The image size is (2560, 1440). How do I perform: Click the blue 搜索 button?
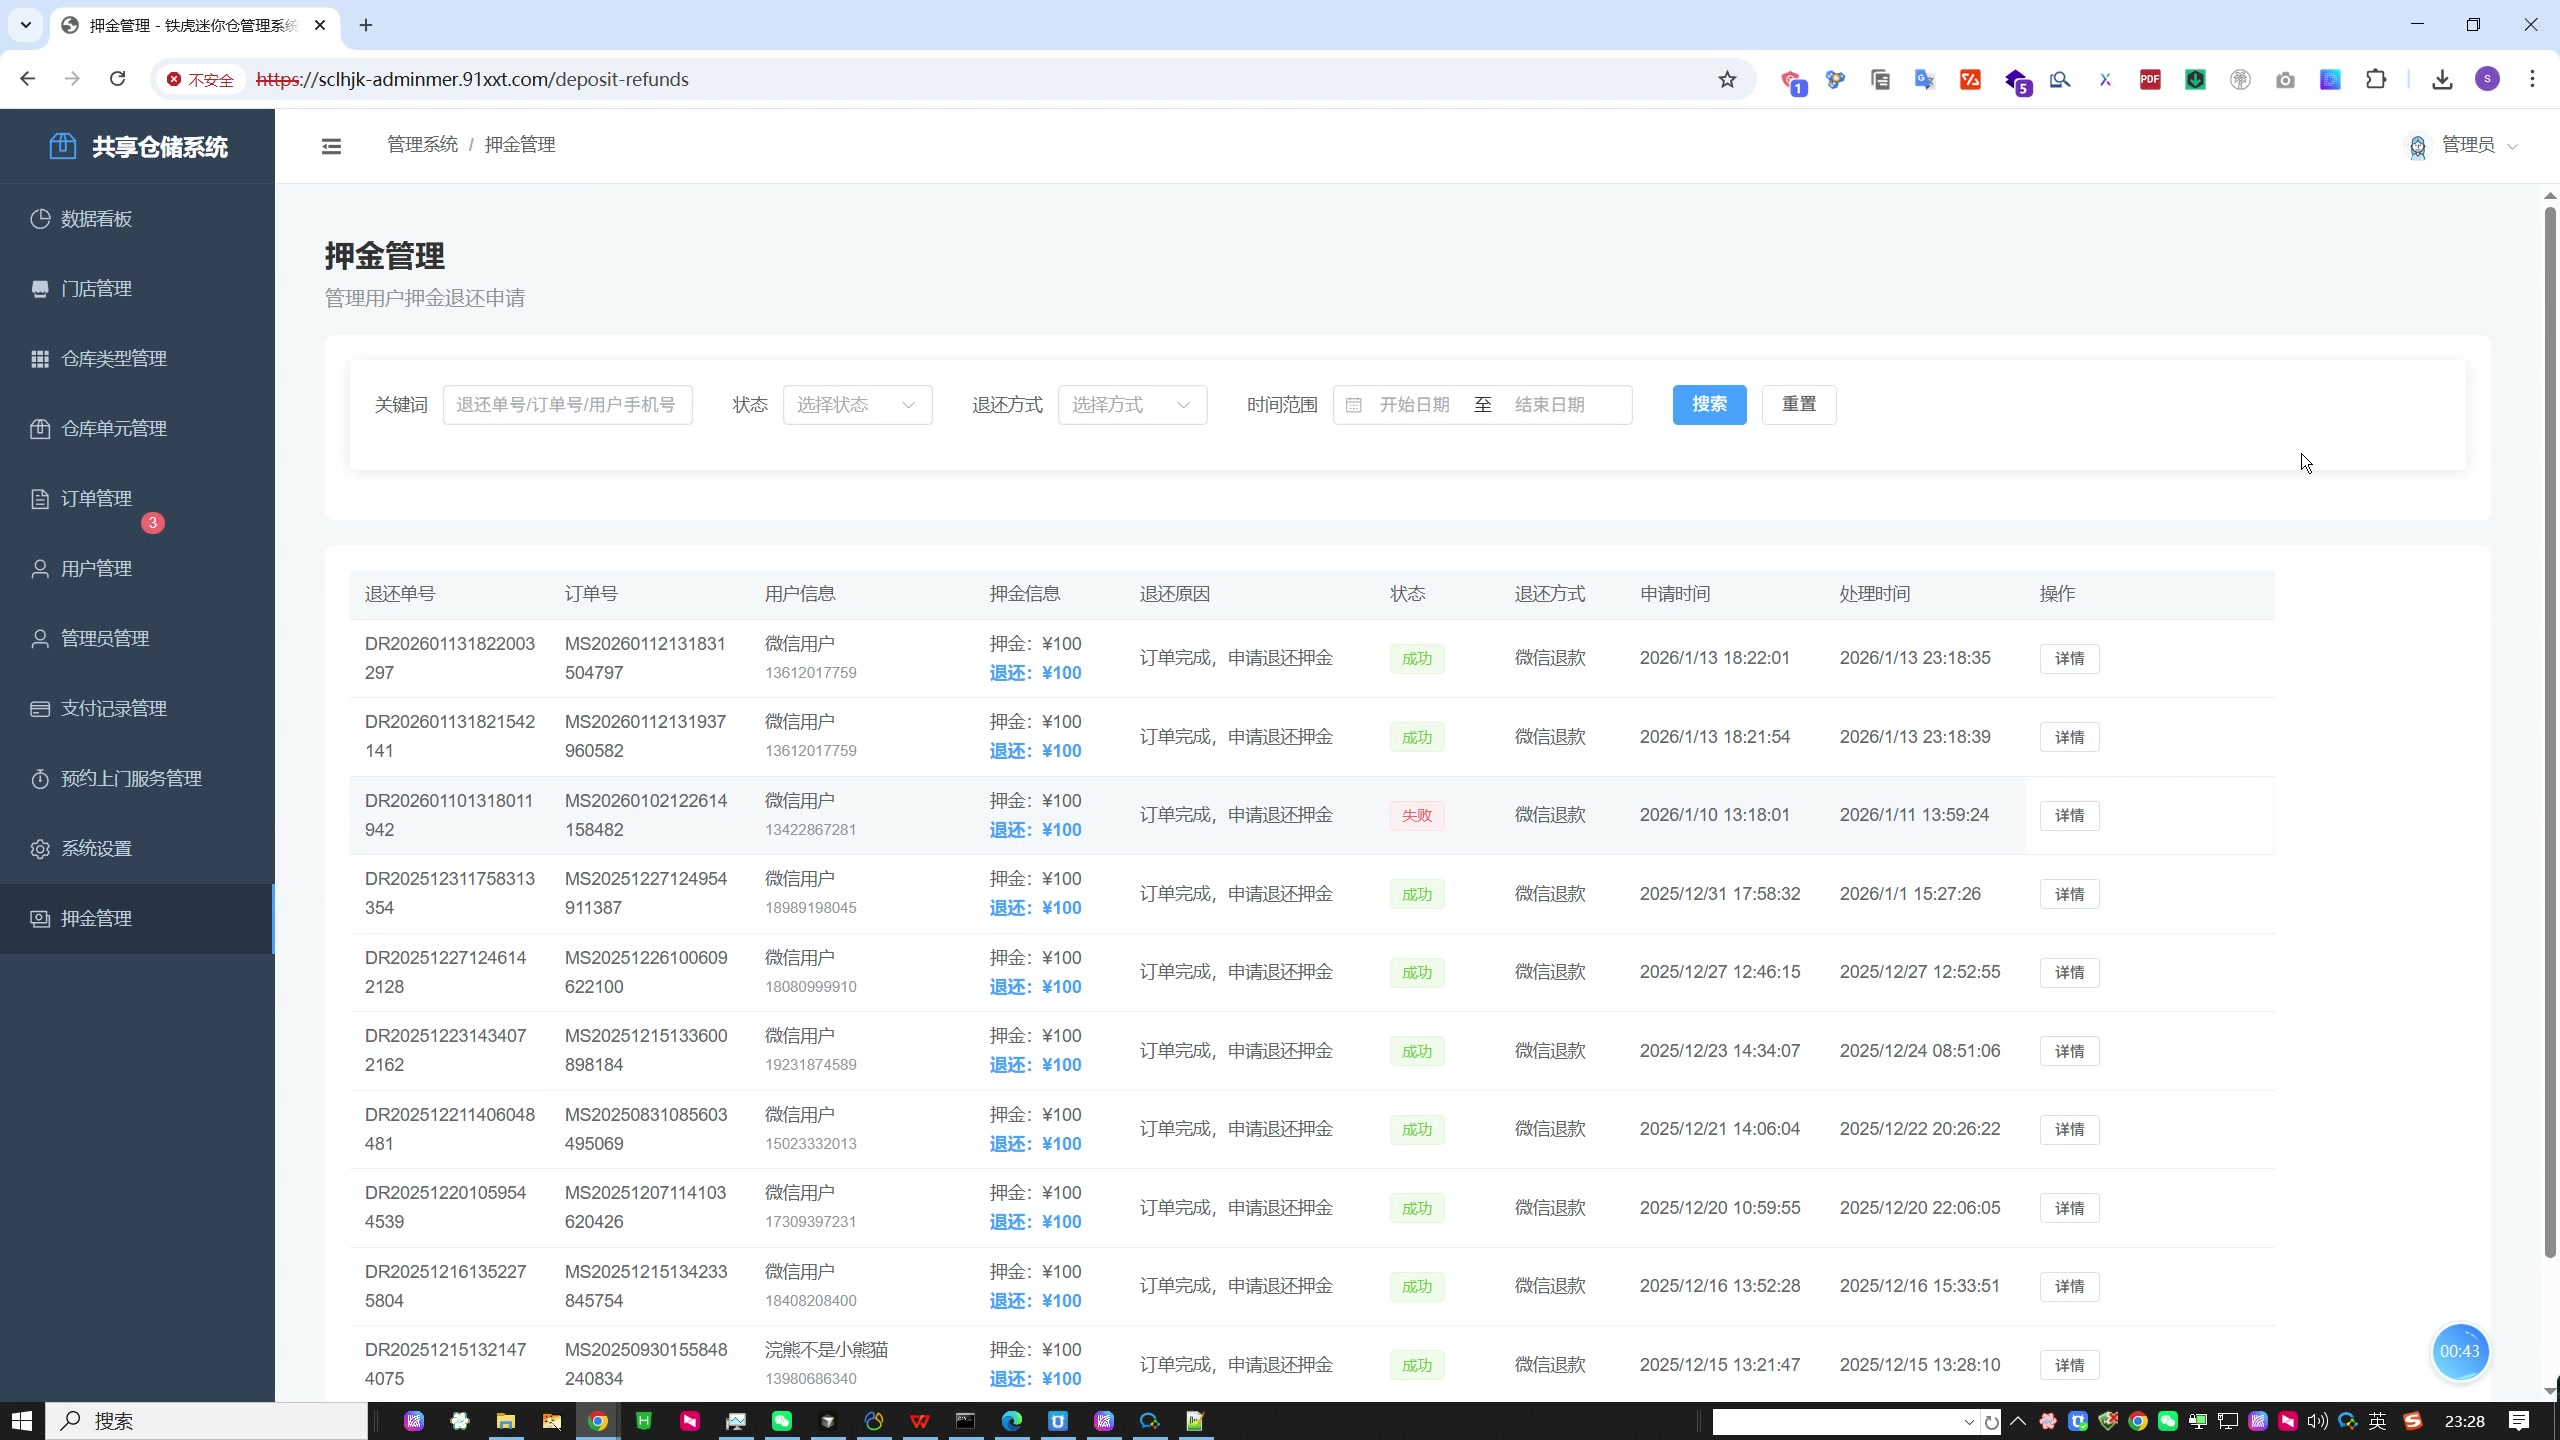click(x=1709, y=405)
